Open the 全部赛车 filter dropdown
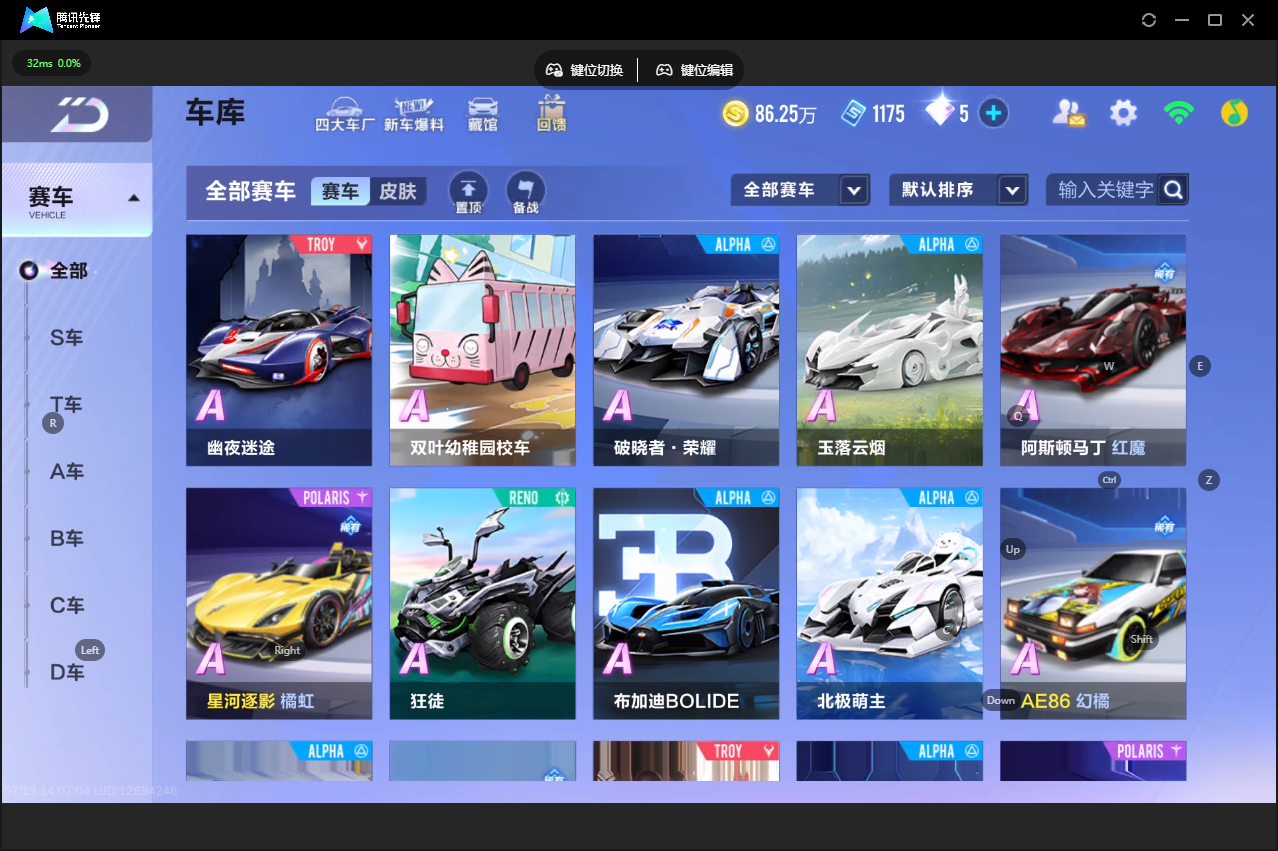Image resolution: width=1278 pixels, height=851 pixels. coord(800,190)
